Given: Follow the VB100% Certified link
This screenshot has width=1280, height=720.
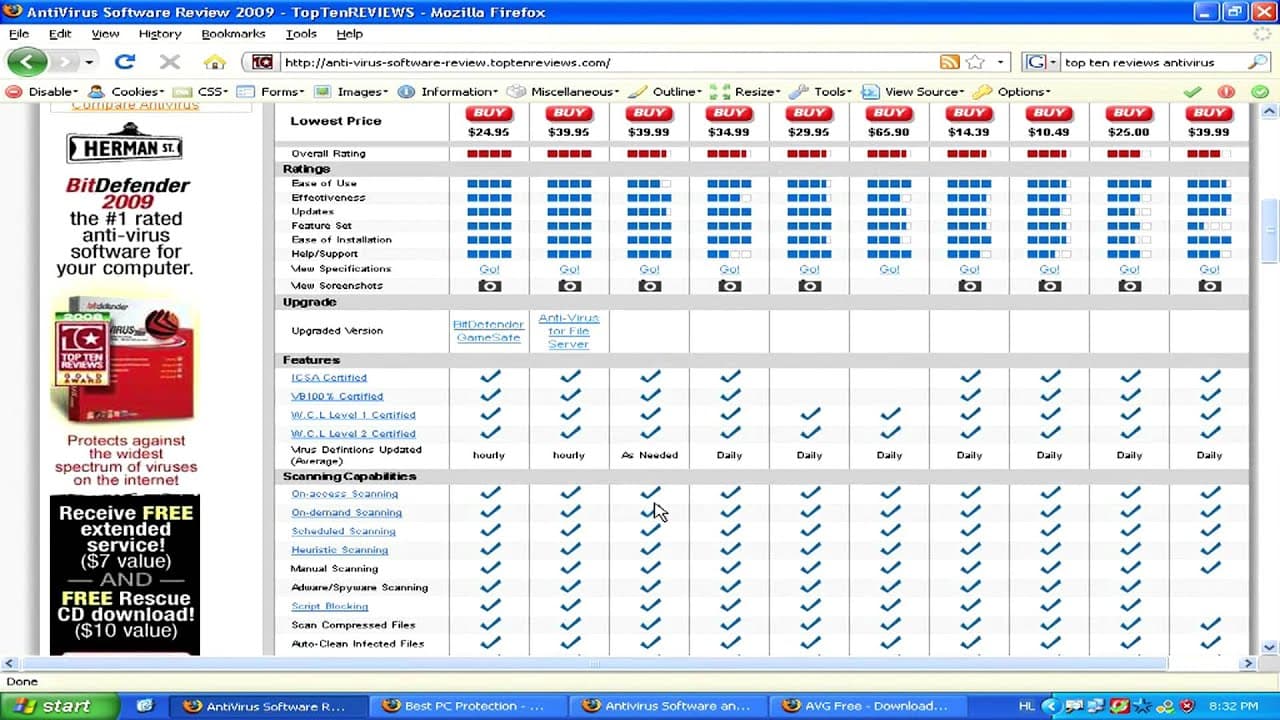Looking at the screenshot, I should (337, 396).
